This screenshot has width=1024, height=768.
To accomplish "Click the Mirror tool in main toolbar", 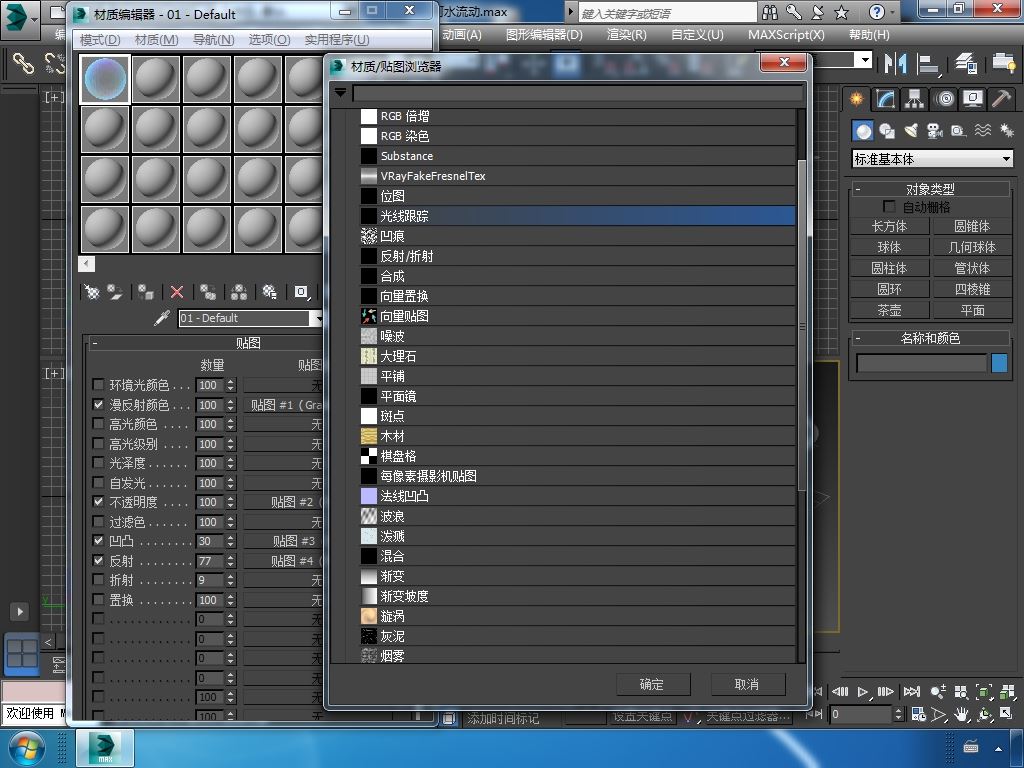I will 895,63.
